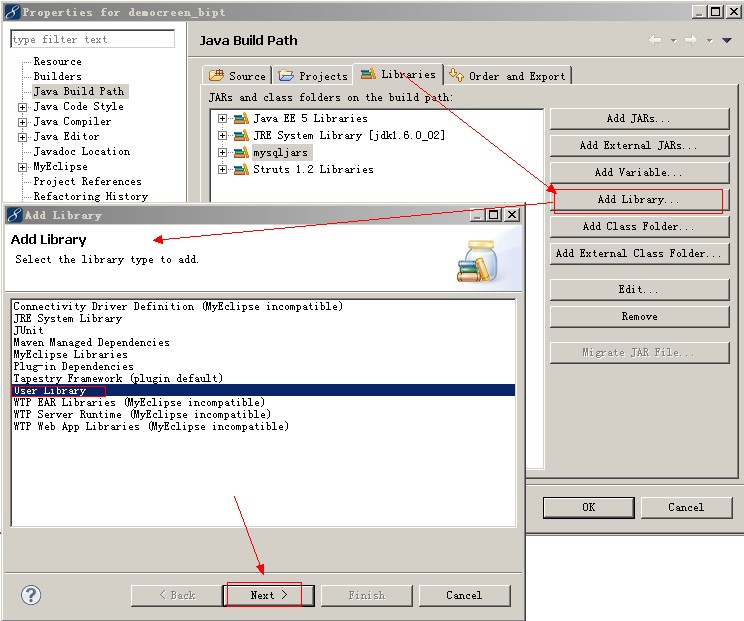744x621 pixels.
Task: Select Connectivity Driver Definition library type
Action: tap(263, 306)
